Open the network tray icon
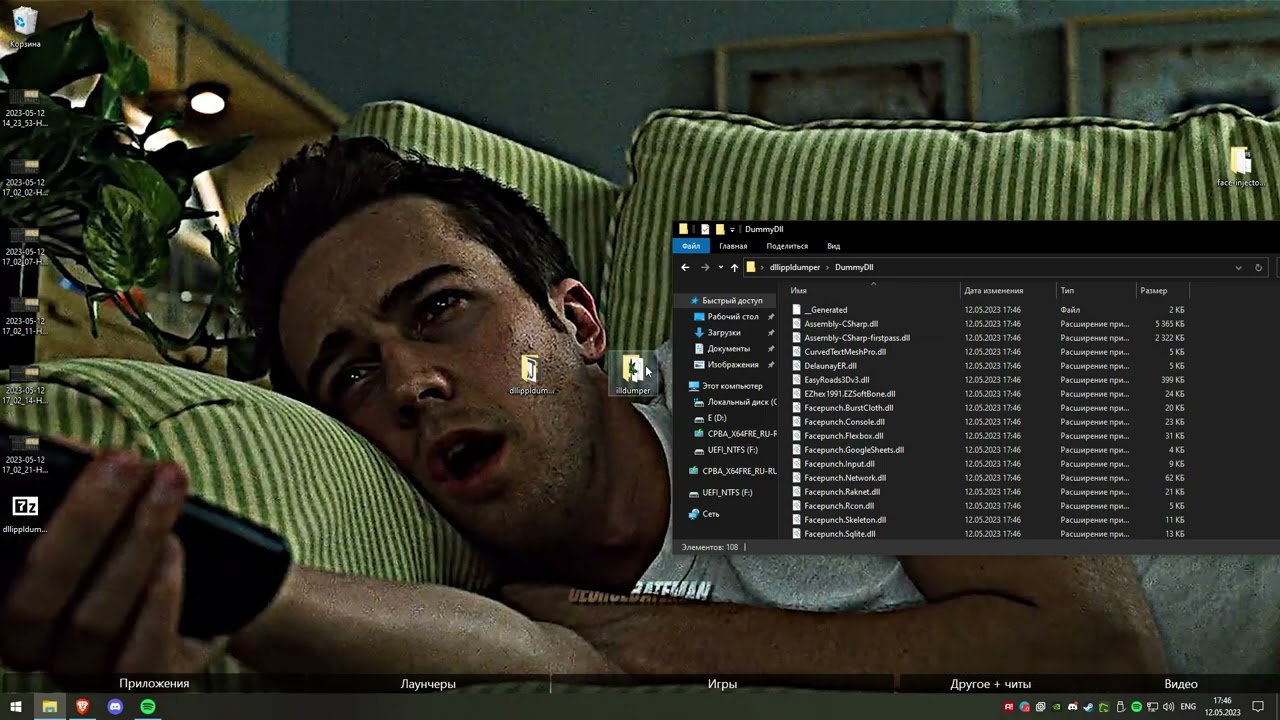The height and width of the screenshot is (720, 1280). click(1152, 707)
